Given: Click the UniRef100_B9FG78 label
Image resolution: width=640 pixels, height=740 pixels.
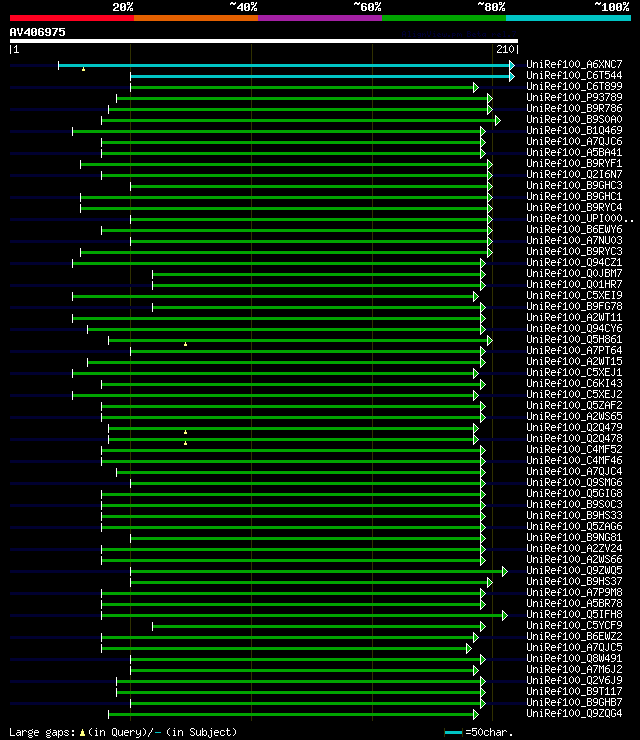Looking at the screenshot, I should click(574, 306).
